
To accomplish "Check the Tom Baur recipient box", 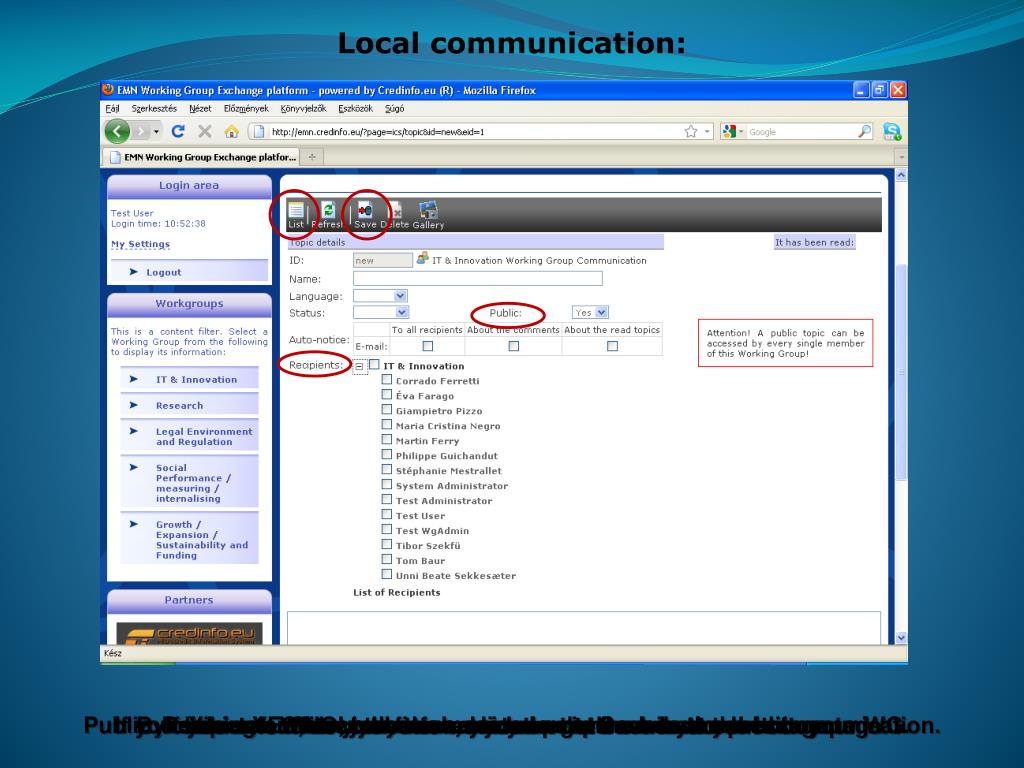I will 387,560.
